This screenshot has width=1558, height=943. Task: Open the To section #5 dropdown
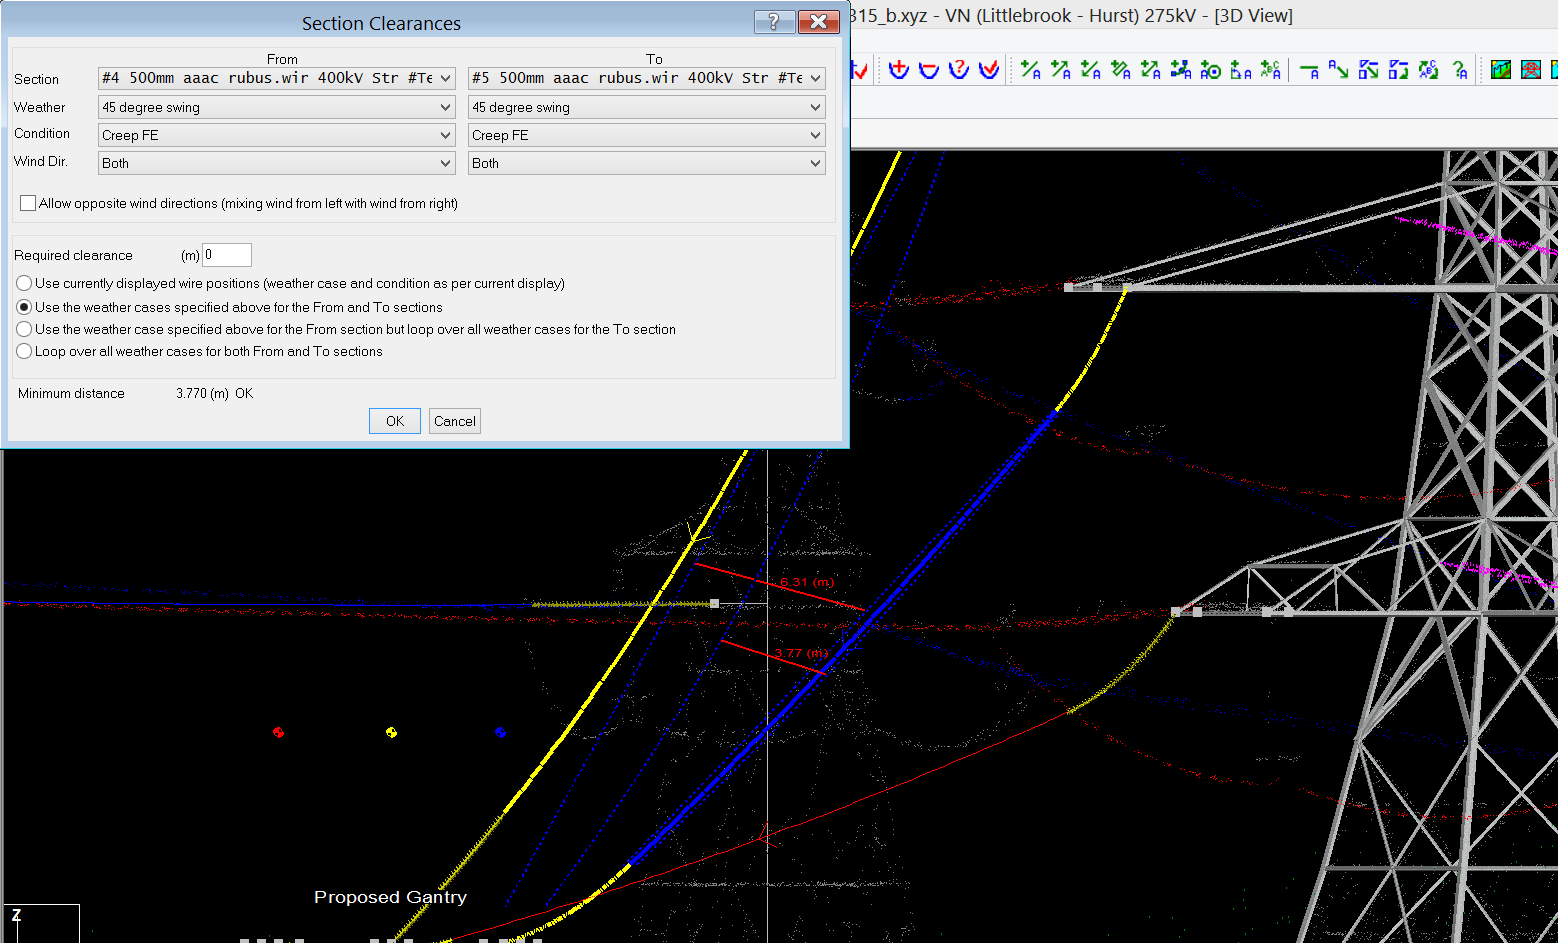pyautogui.click(x=647, y=78)
